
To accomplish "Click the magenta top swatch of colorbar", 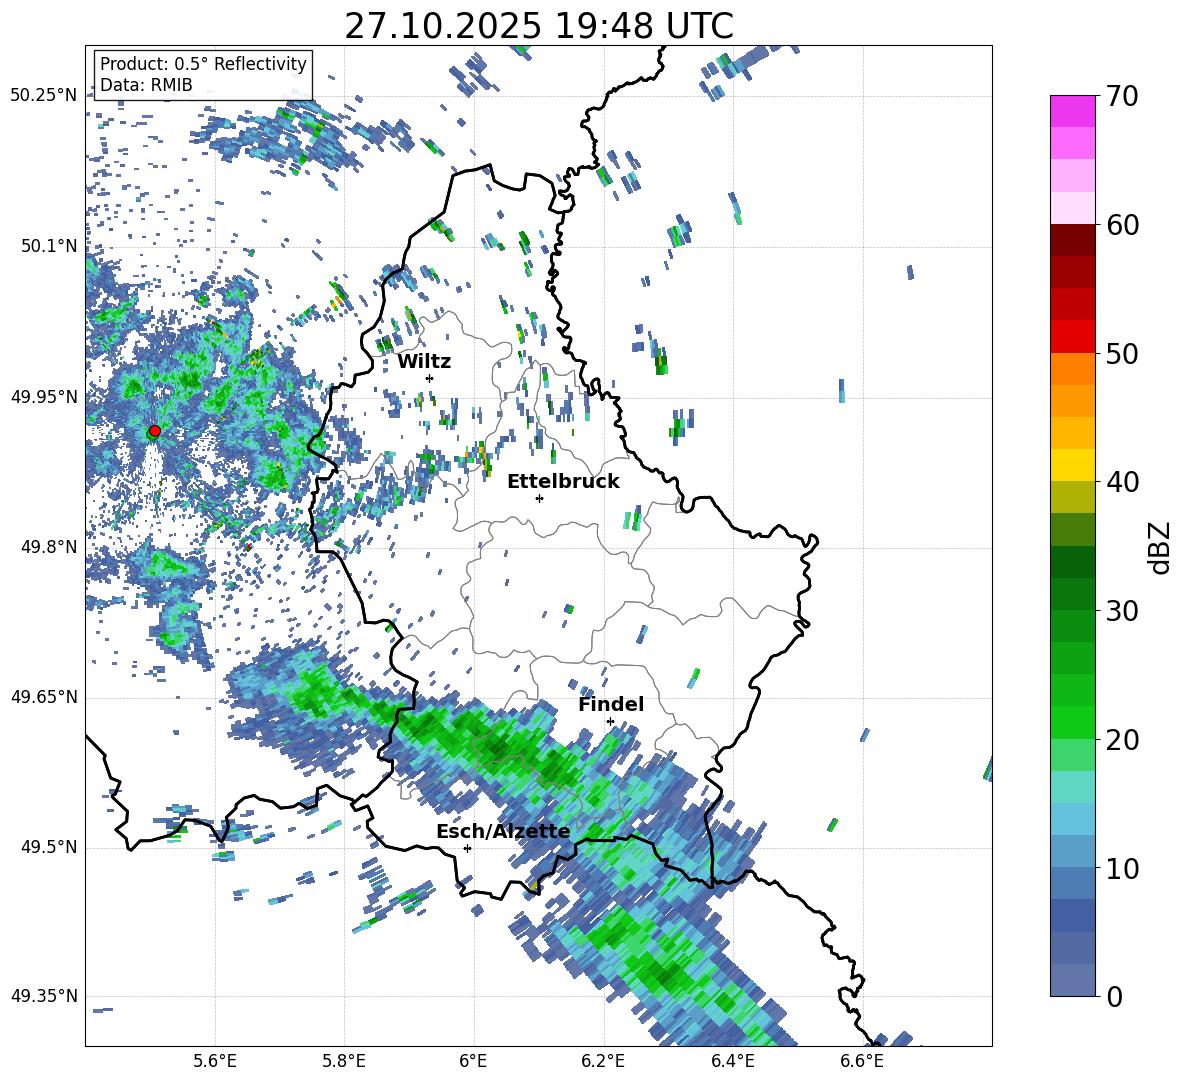I will point(1072,111).
